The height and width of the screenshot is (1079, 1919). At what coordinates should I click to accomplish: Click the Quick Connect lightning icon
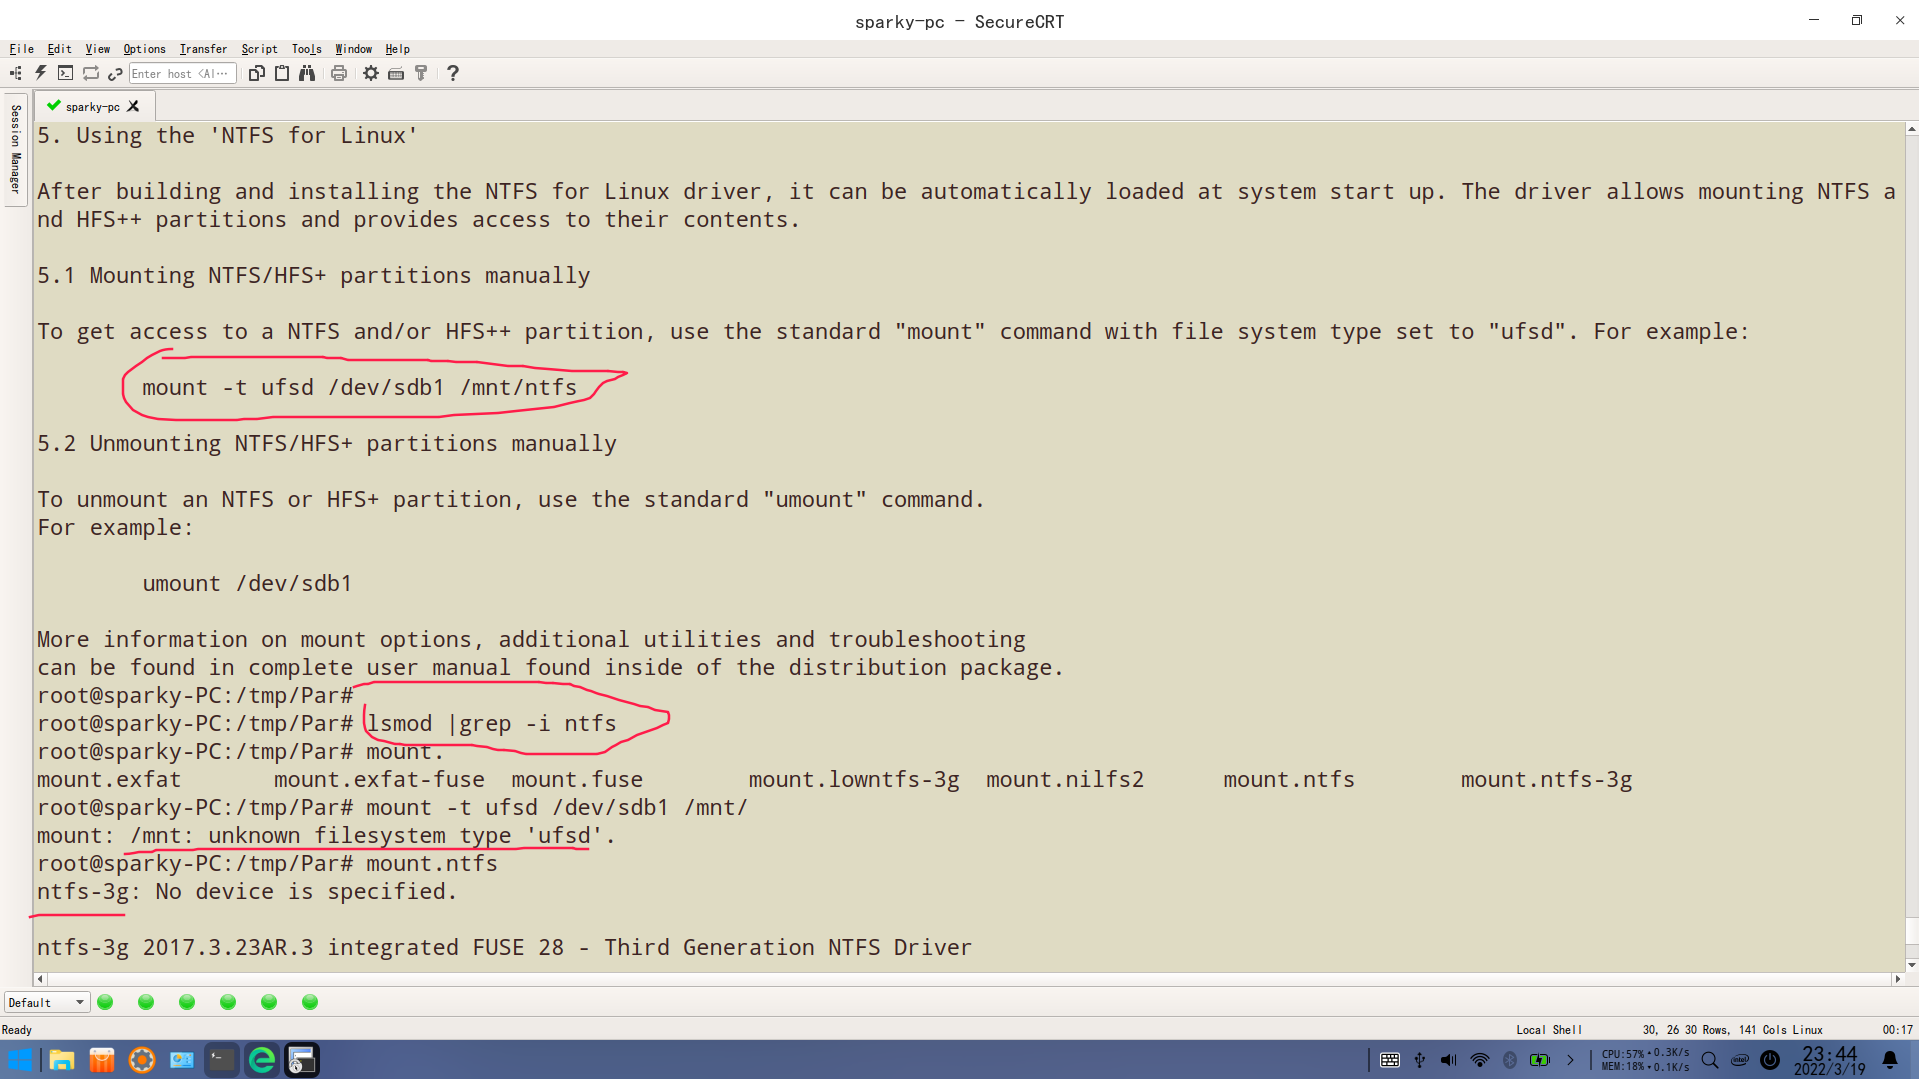click(40, 73)
